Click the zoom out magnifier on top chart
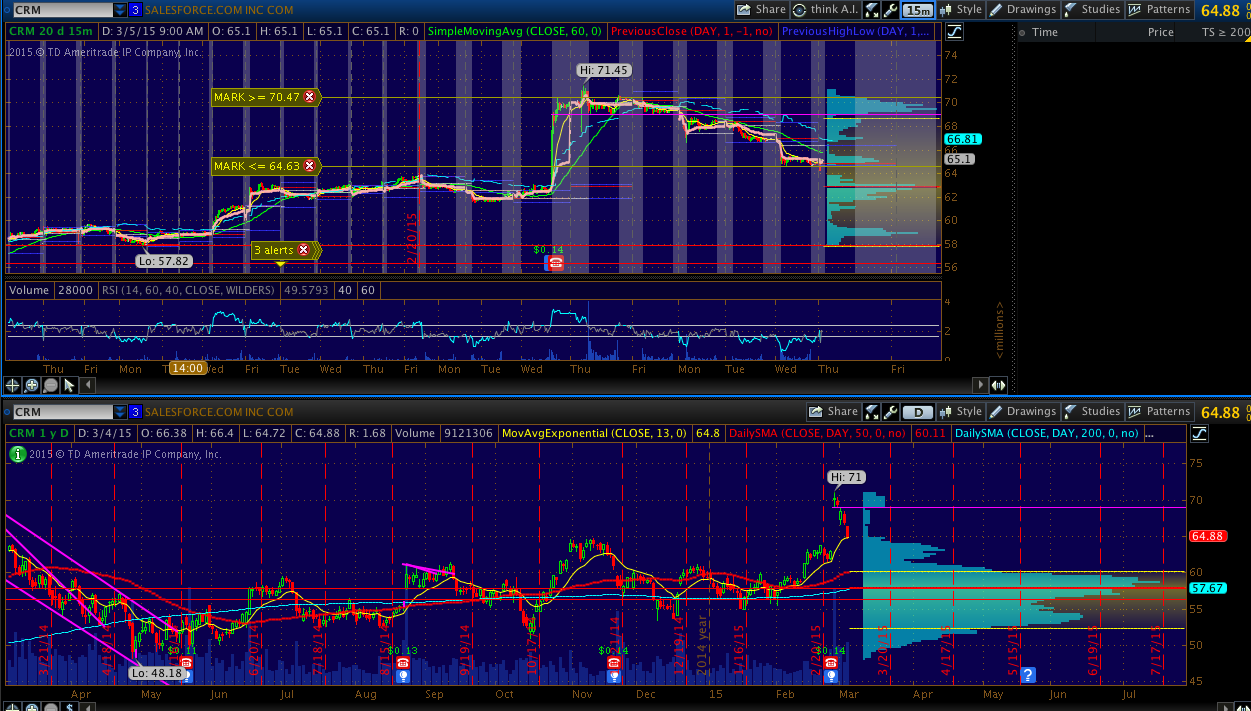Screen dimensions: 1251x711 coord(51,385)
